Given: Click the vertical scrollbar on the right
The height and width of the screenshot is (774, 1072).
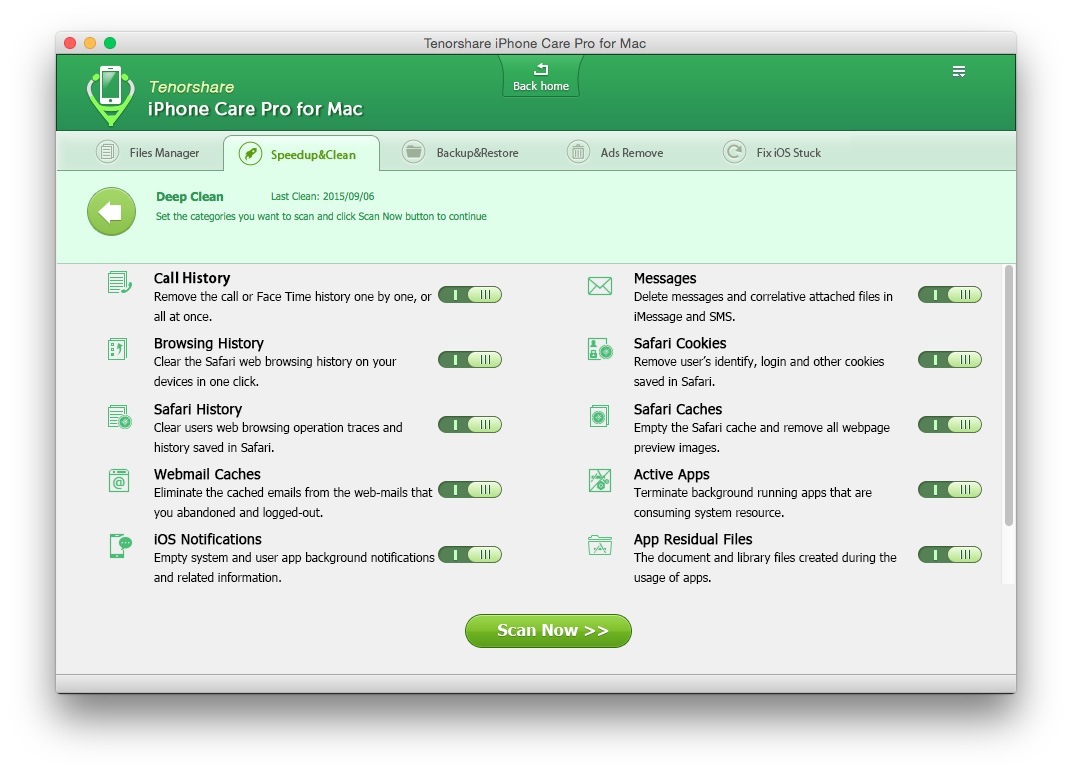Looking at the screenshot, I should tap(1008, 395).
